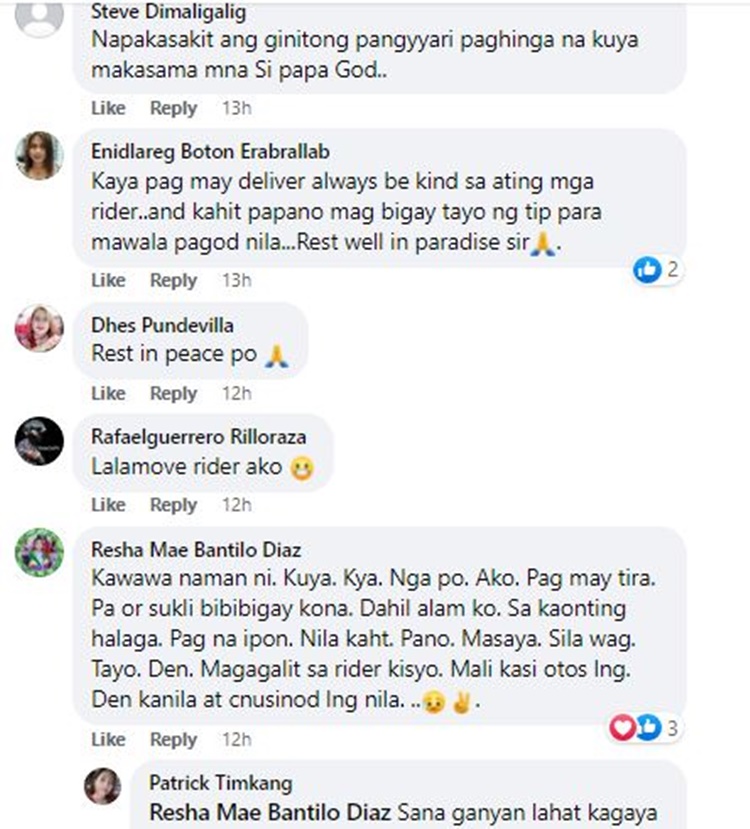Open Steve Dimaligalig's default avatar
This screenshot has height=829, width=750.
[39, 16]
